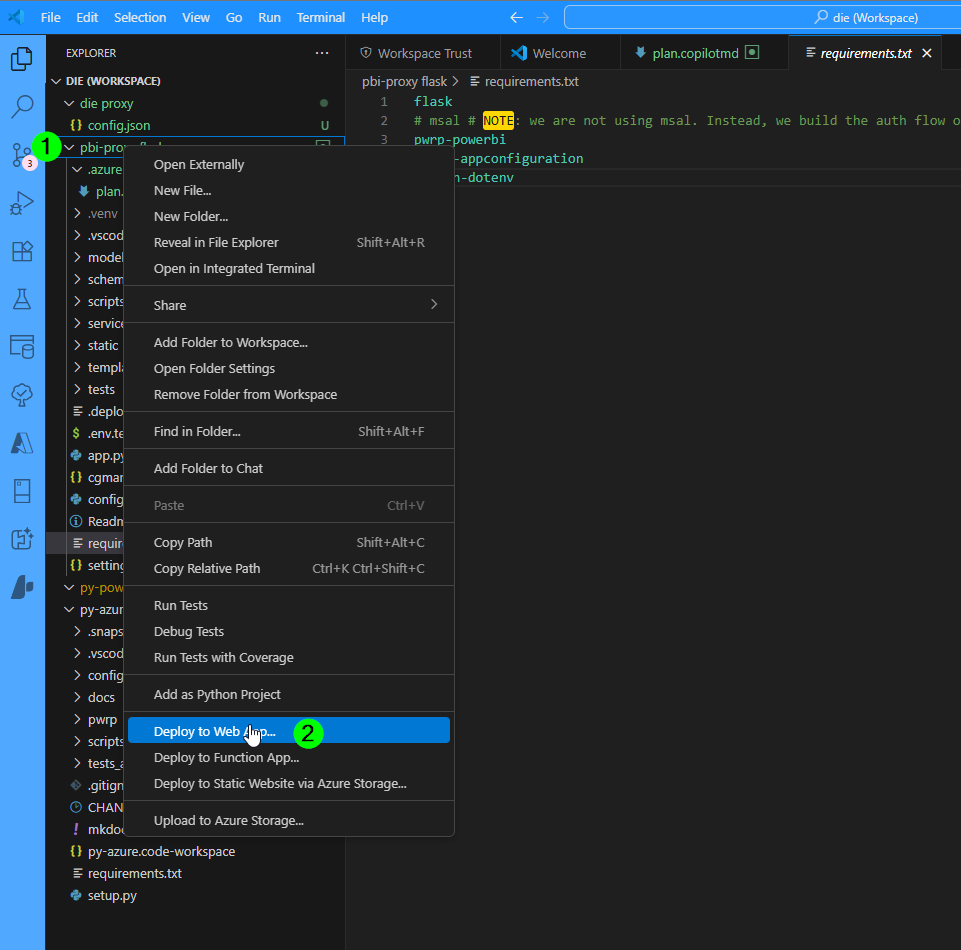Open the File menu
Screen dimensions: 961x950
50,18
